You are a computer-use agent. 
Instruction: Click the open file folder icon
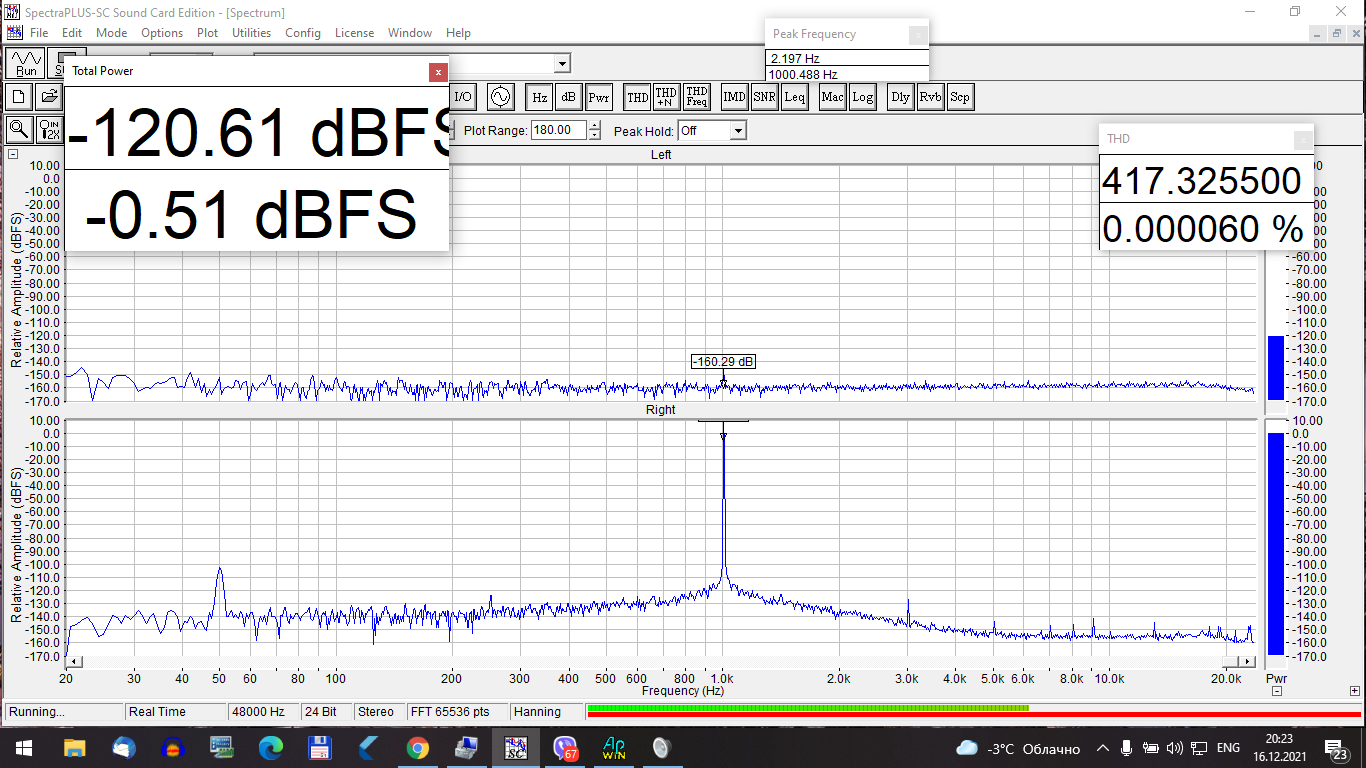tap(48, 97)
